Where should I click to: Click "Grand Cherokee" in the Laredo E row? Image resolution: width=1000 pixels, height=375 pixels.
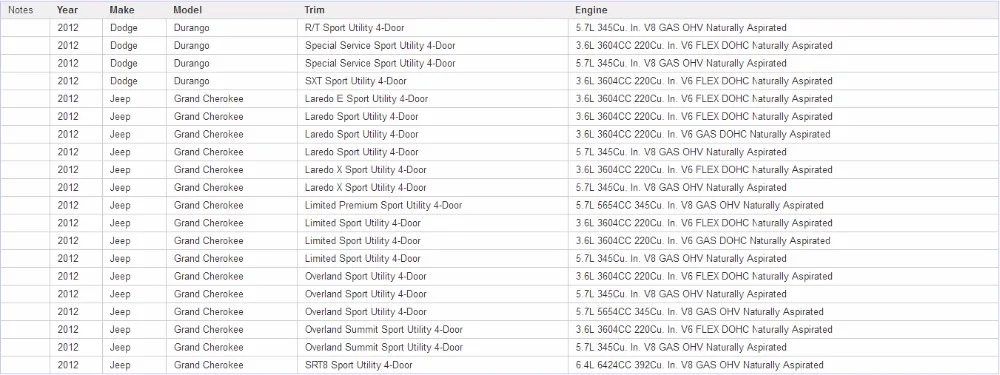click(x=209, y=99)
